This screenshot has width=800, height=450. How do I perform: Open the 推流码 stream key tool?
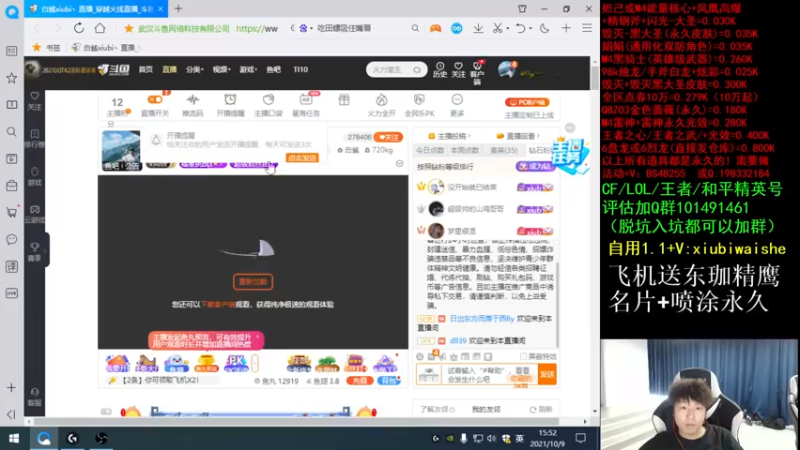click(x=192, y=105)
